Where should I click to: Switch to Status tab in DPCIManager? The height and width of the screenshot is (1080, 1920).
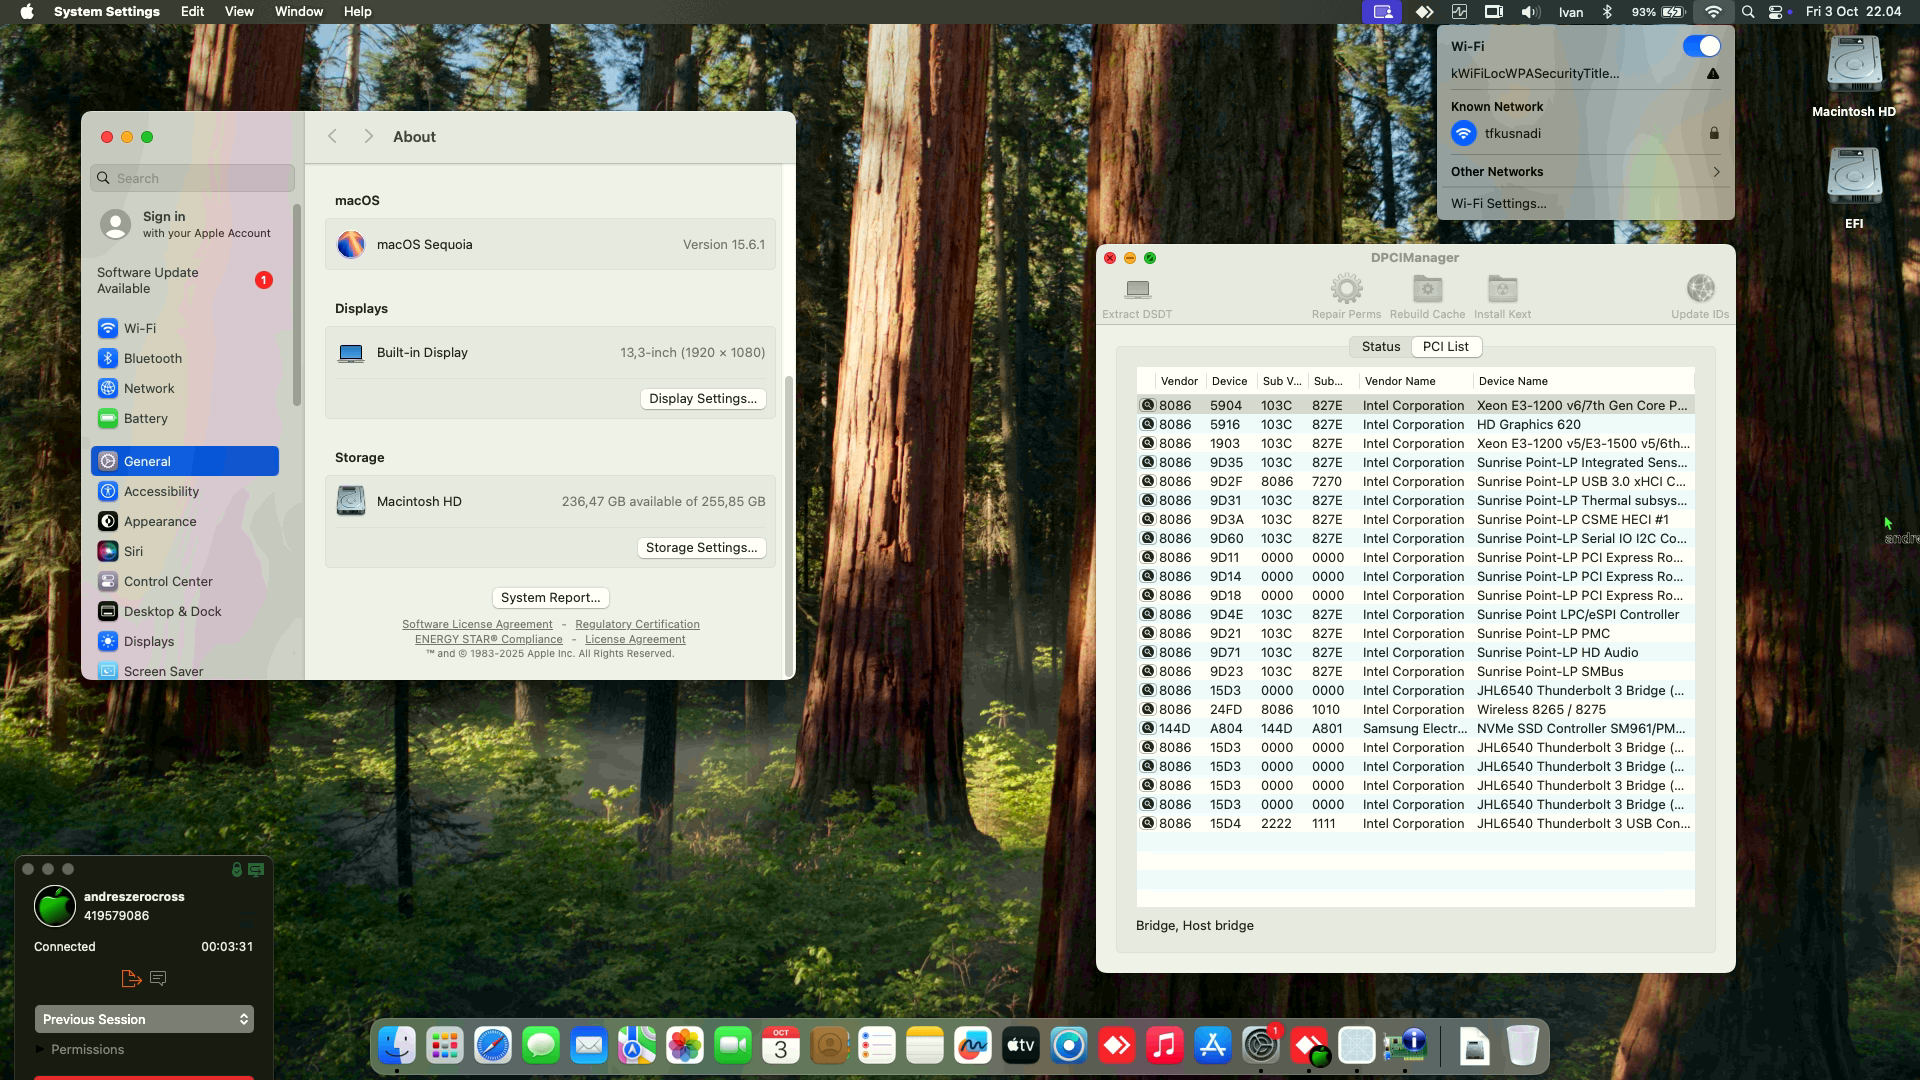tap(1380, 346)
